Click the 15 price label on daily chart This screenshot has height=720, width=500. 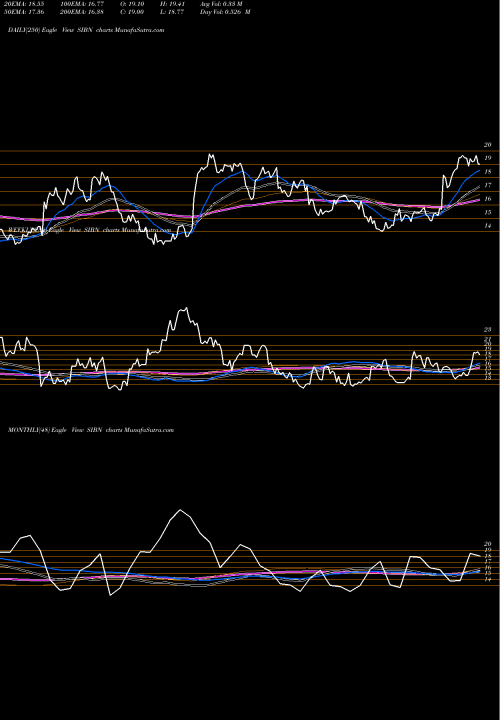click(488, 212)
